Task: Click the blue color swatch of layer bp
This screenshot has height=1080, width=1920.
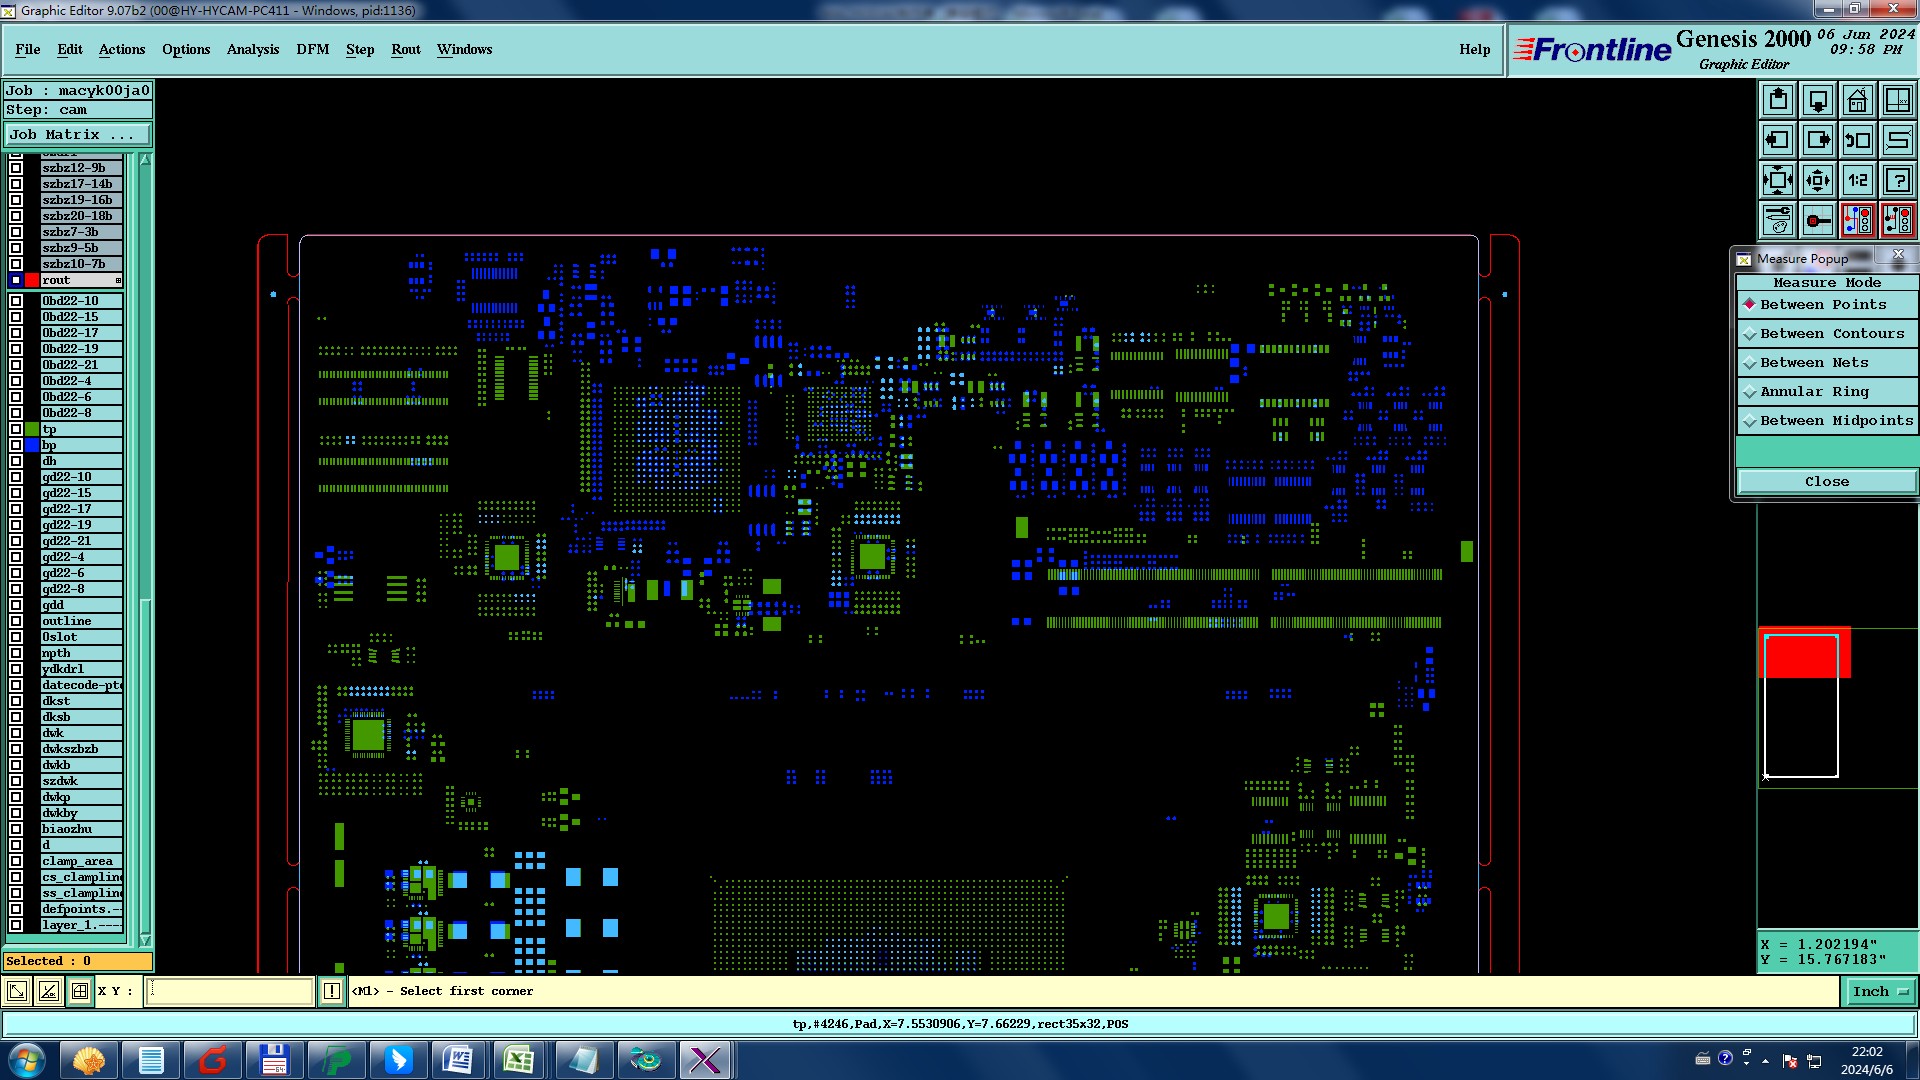Action: [32, 445]
